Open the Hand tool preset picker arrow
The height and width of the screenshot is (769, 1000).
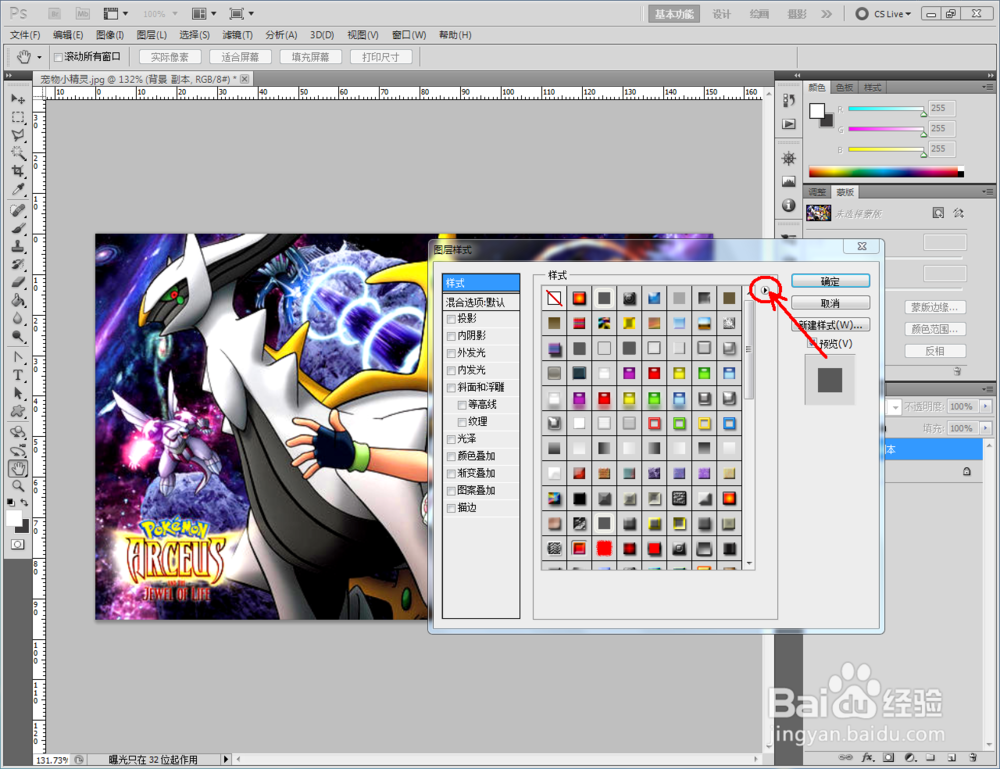coord(39,57)
